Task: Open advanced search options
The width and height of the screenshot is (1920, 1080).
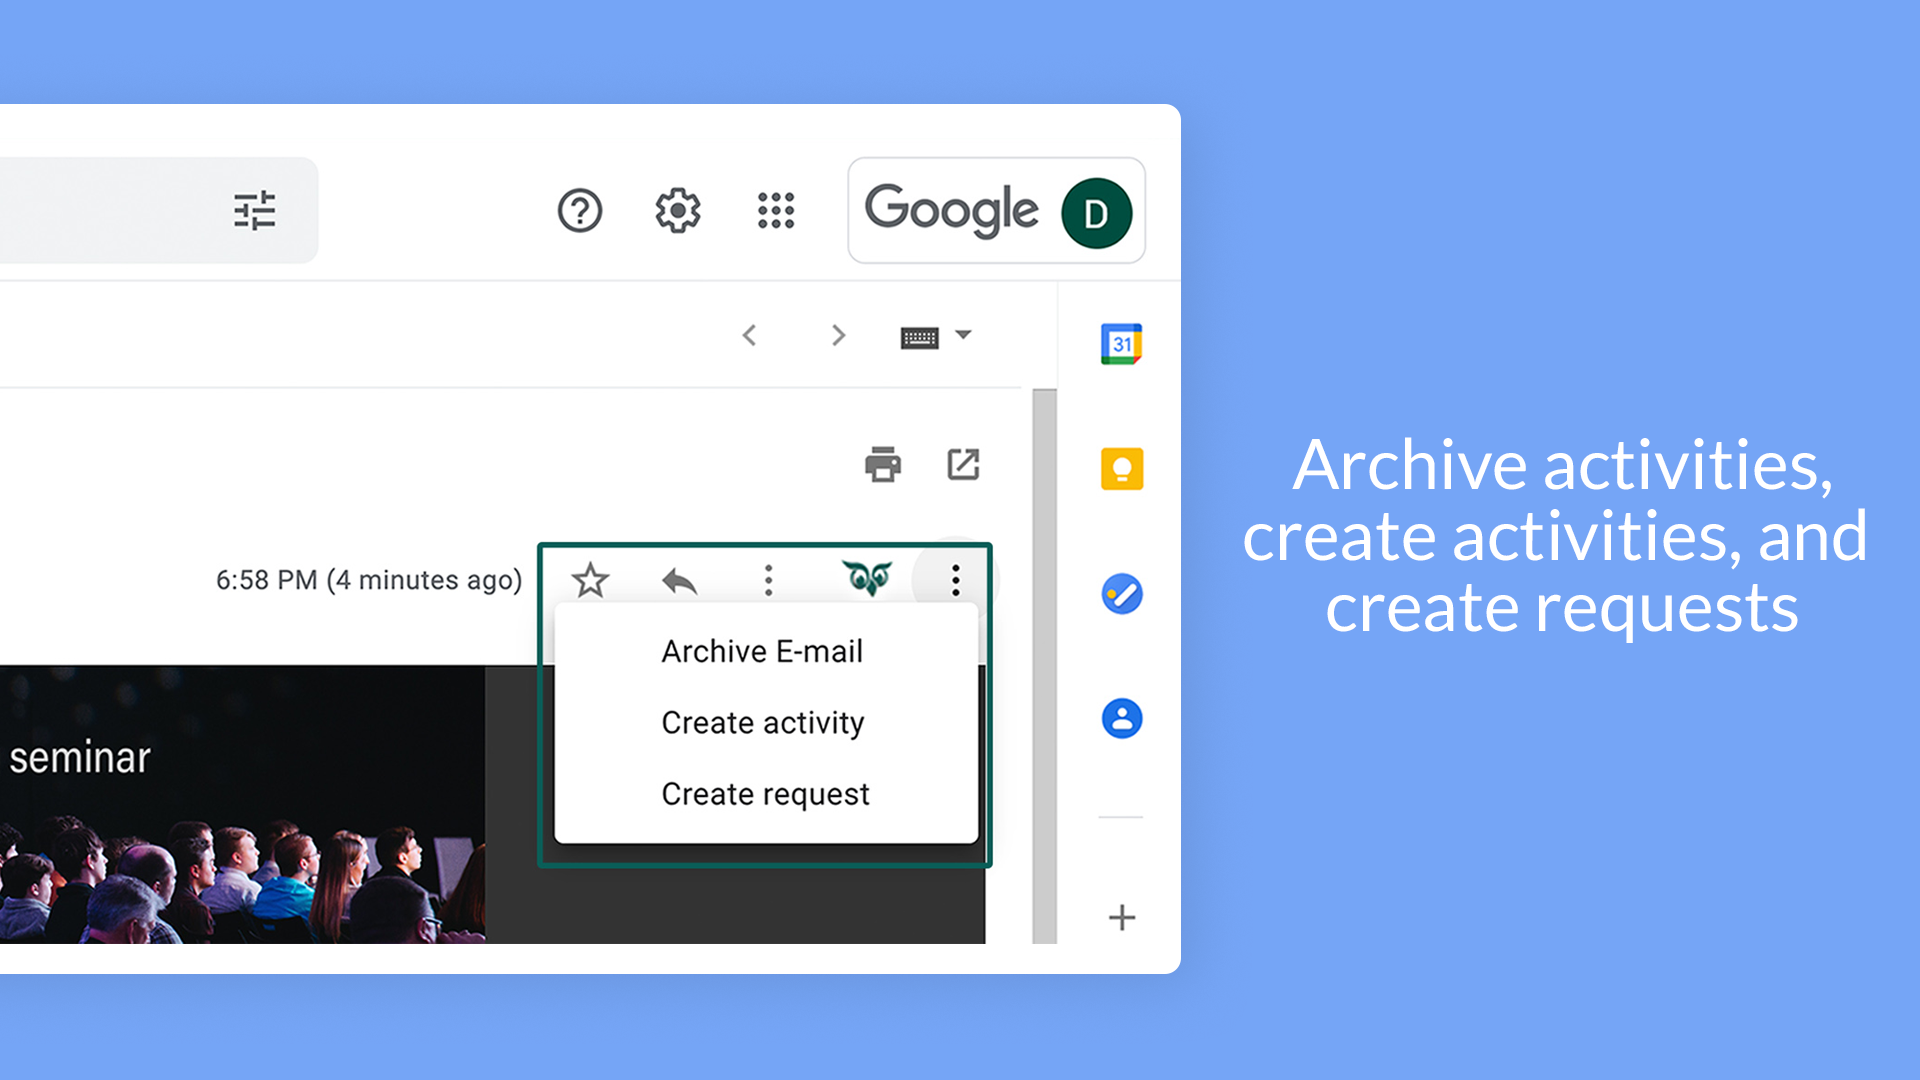Action: coord(257,211)
